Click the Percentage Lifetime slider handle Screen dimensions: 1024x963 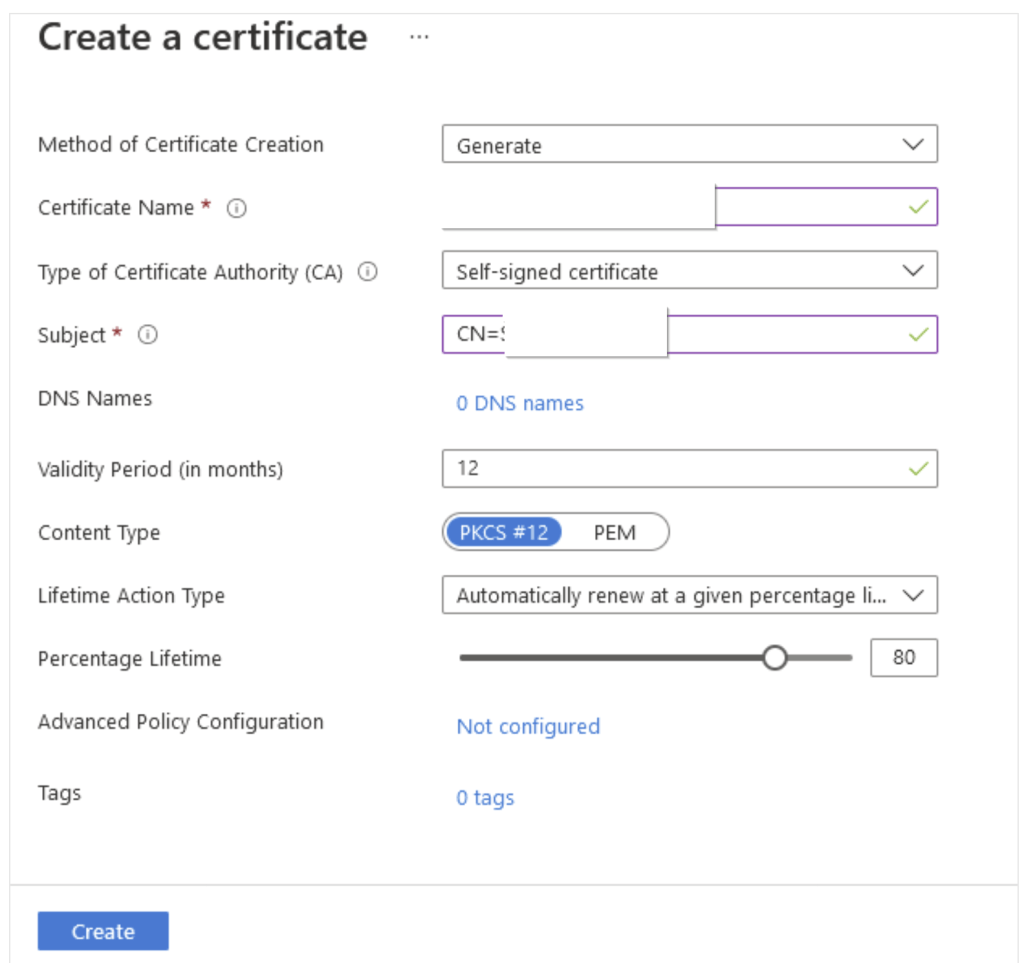(x=775, y=658)
